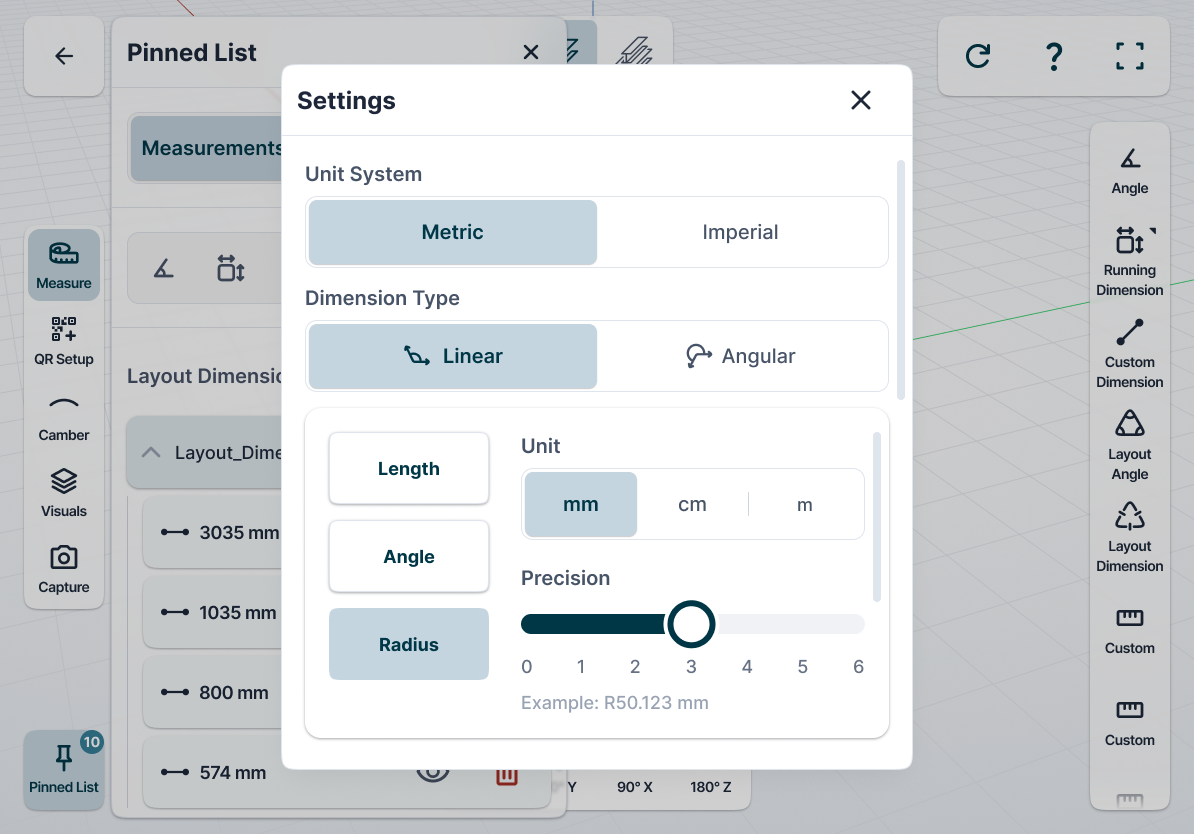Screen dimensions: 1194x834
Task: Close the Settings dialog
Action: point(860,100)
